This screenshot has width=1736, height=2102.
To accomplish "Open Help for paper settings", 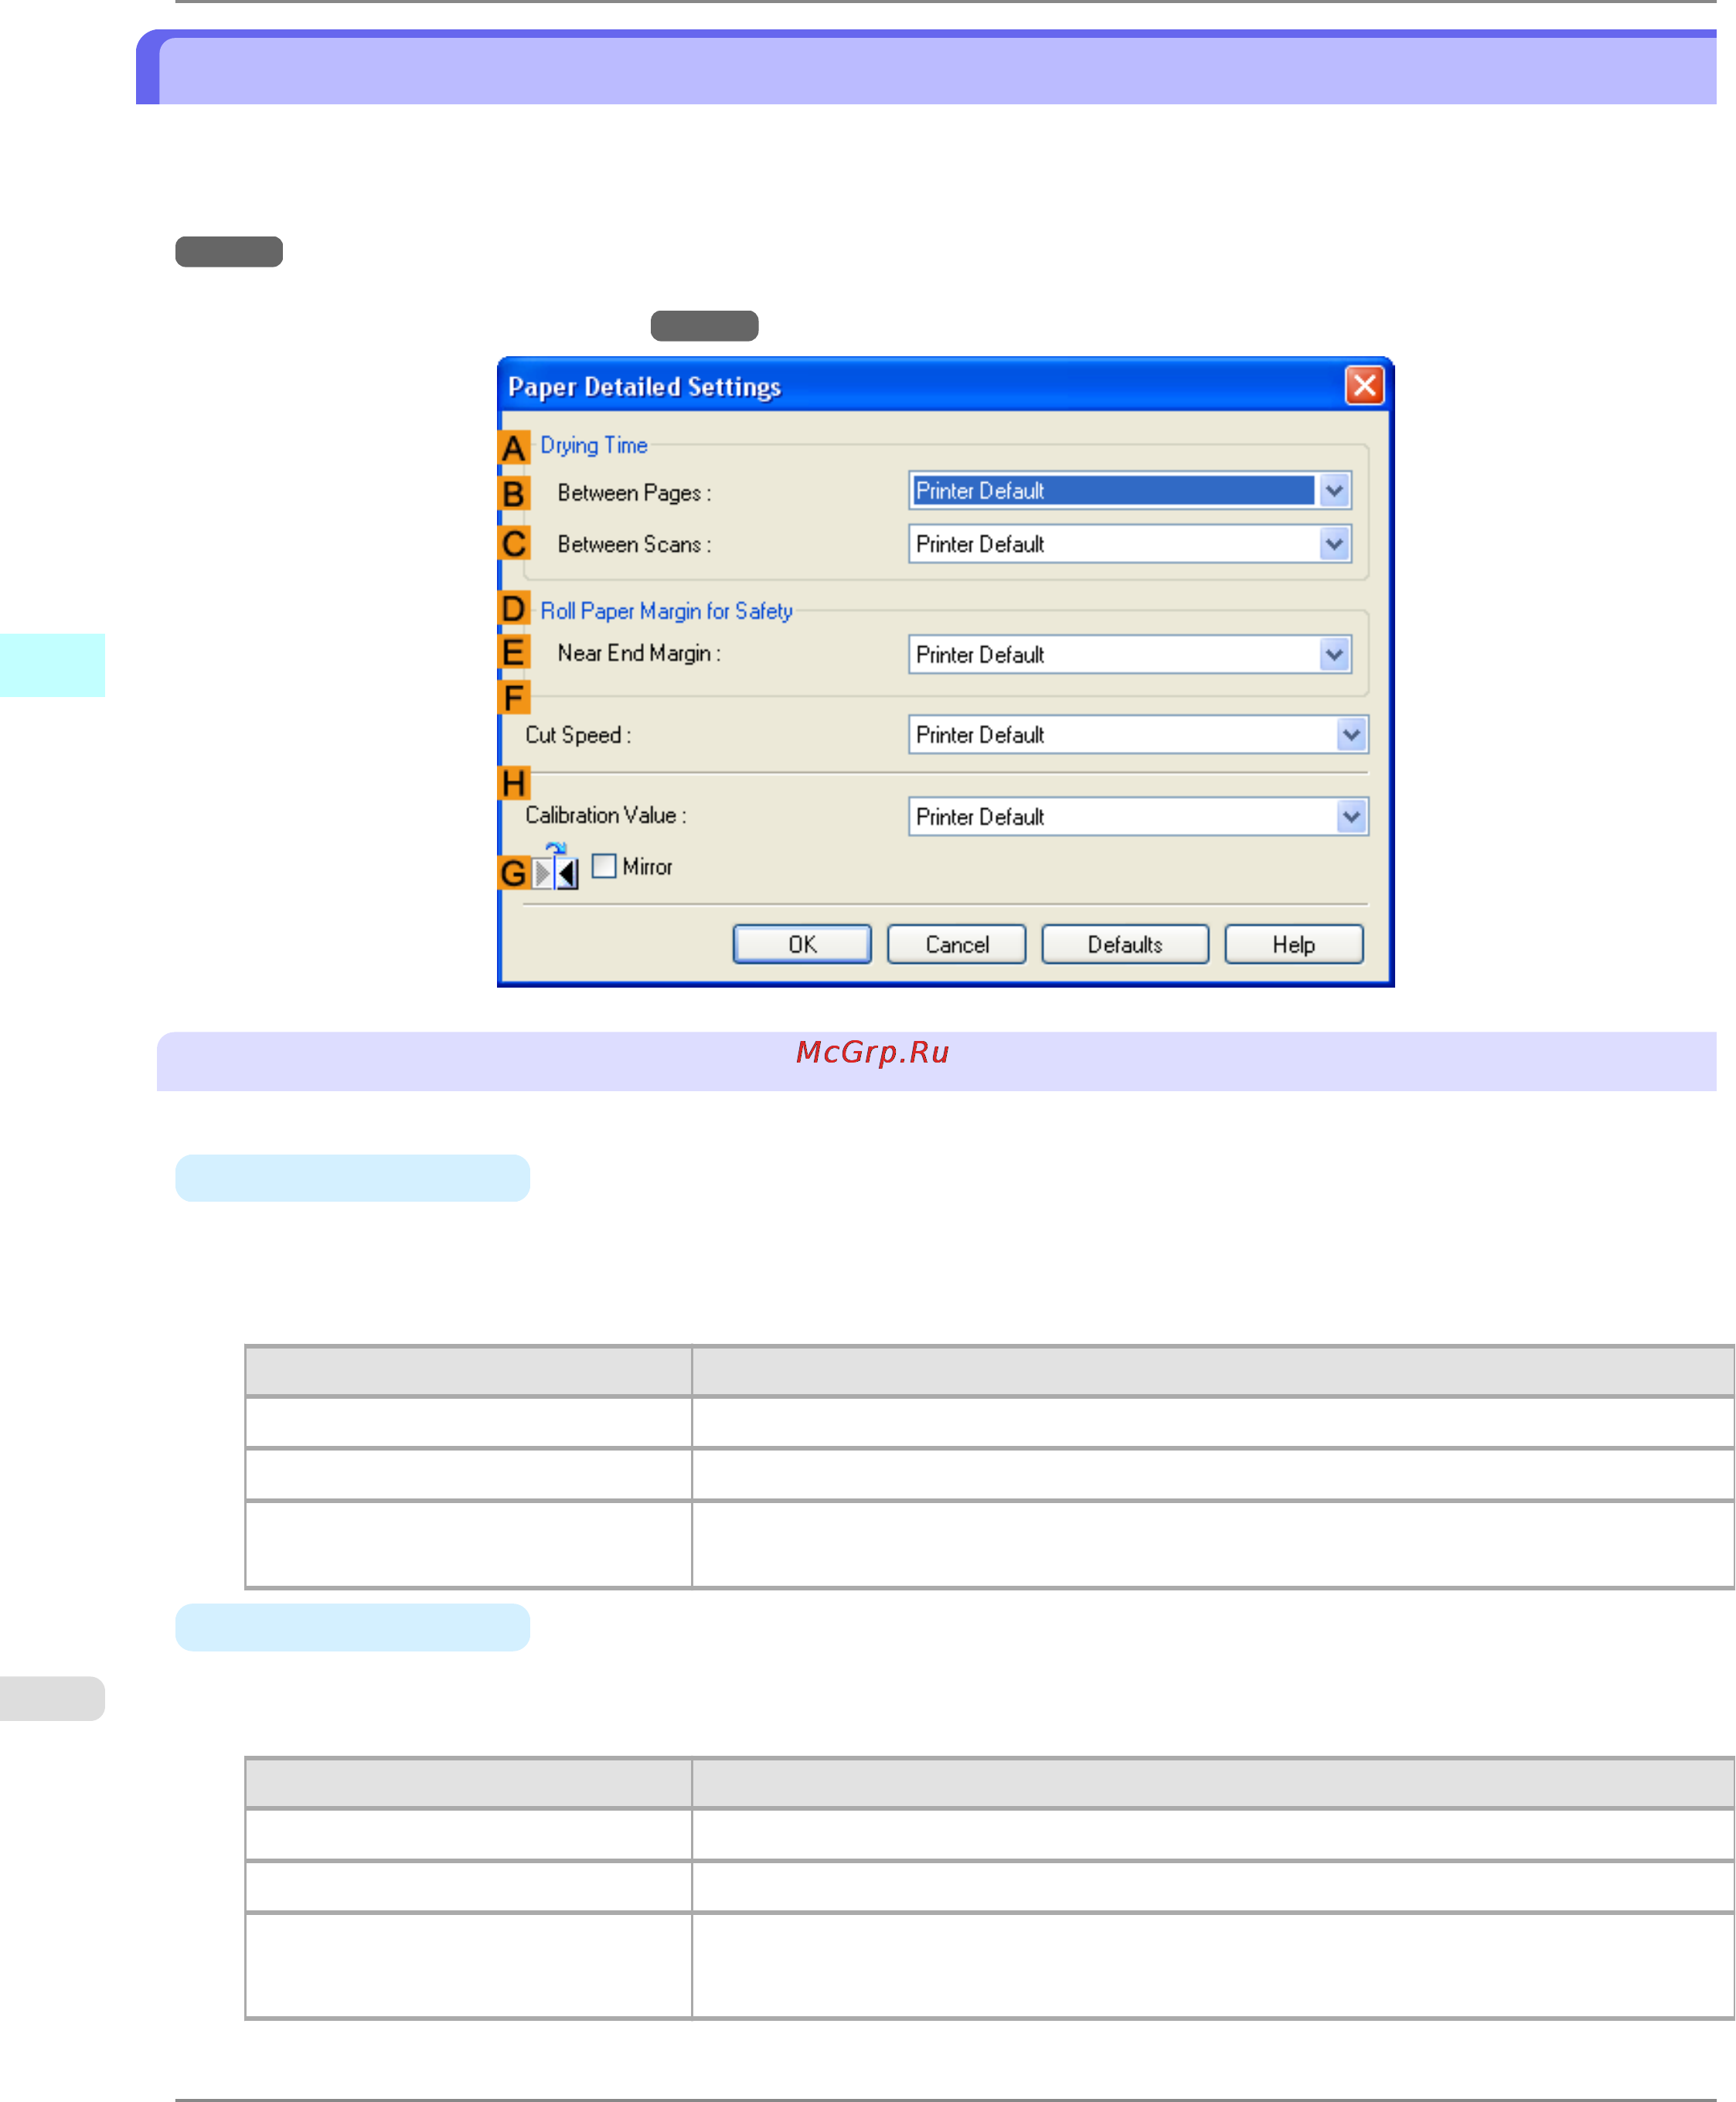I will (x=1293, y=944).
